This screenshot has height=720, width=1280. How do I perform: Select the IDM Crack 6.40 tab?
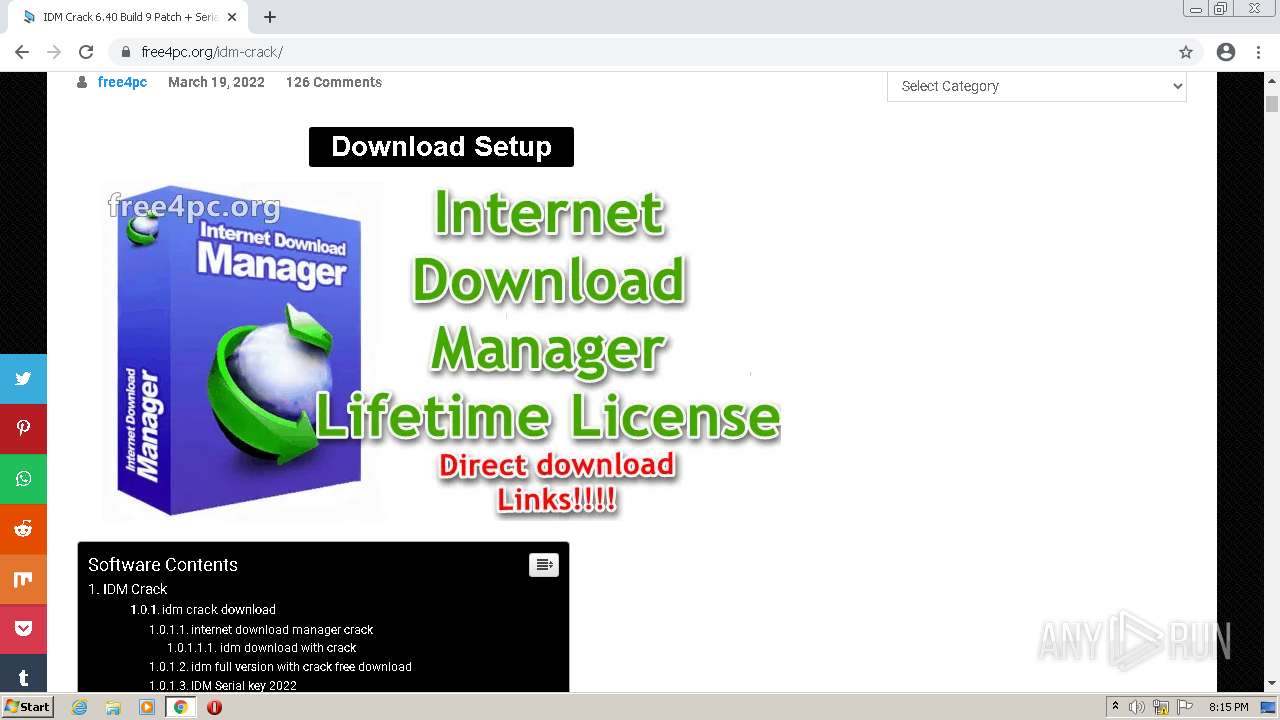coord(130,17)
